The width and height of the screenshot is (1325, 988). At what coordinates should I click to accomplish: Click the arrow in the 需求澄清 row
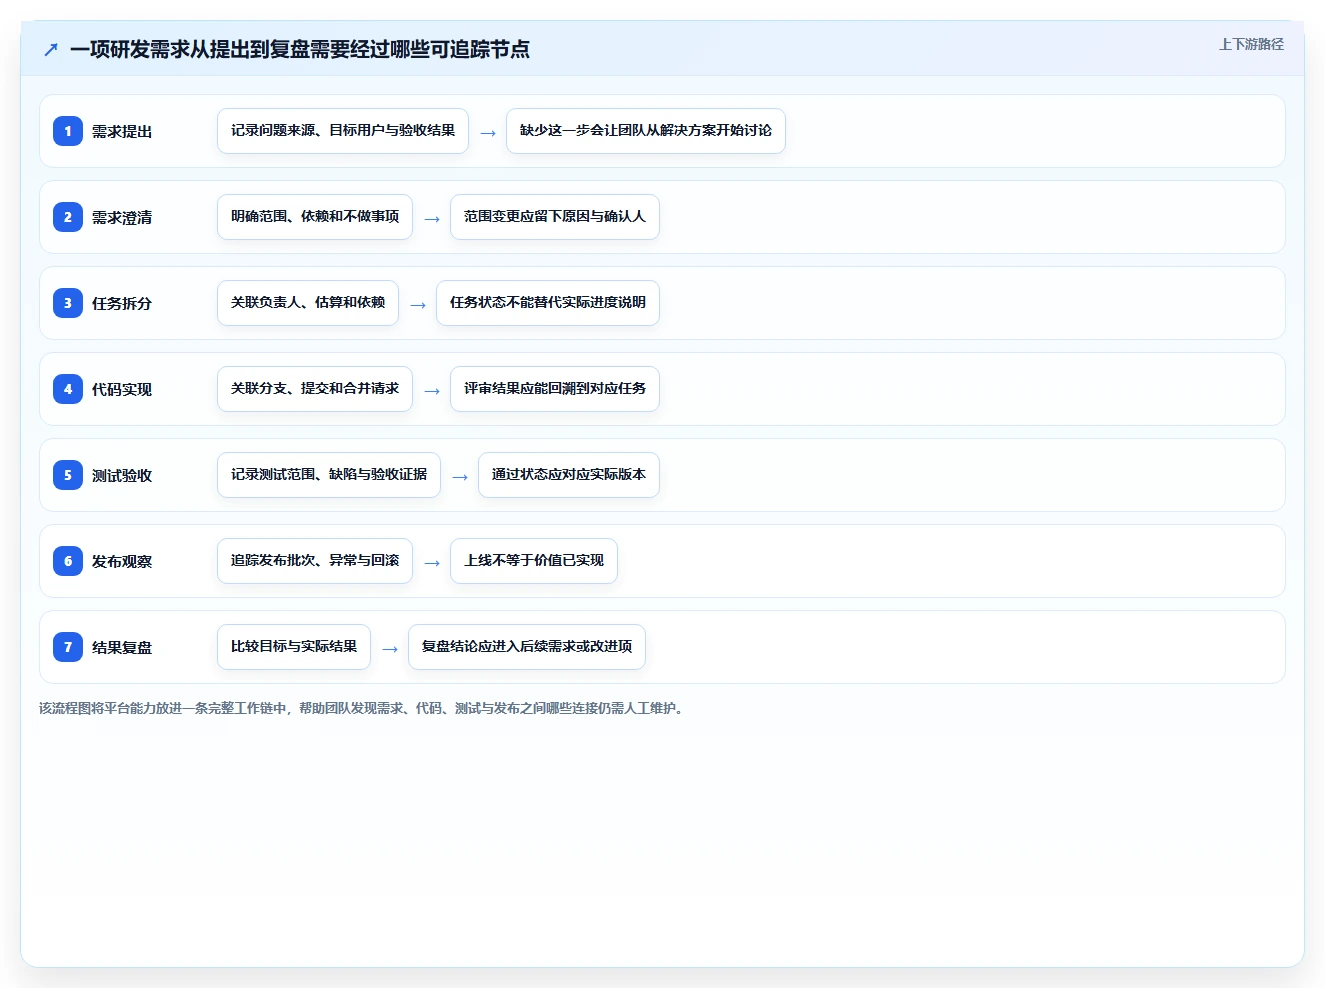(x=432, y=219)
